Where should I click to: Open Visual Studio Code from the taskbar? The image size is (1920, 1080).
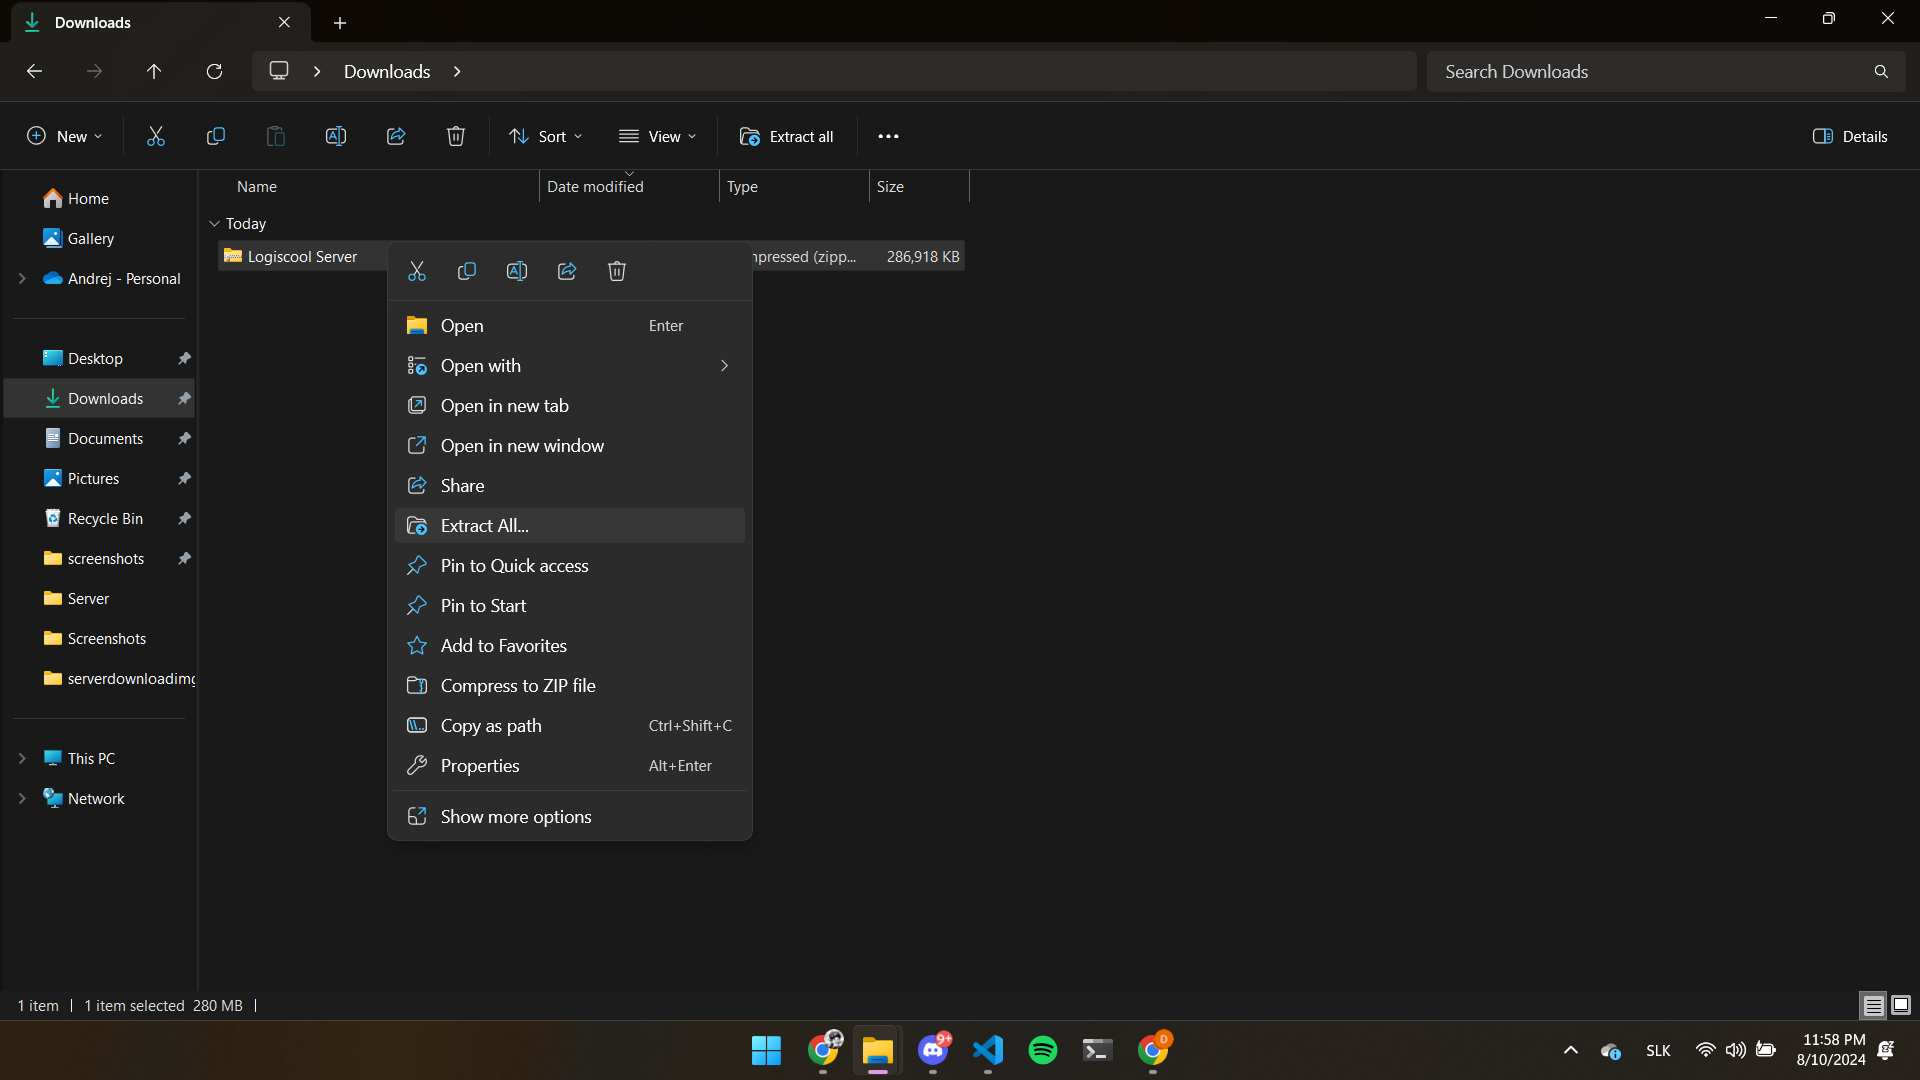(988, 1050)
